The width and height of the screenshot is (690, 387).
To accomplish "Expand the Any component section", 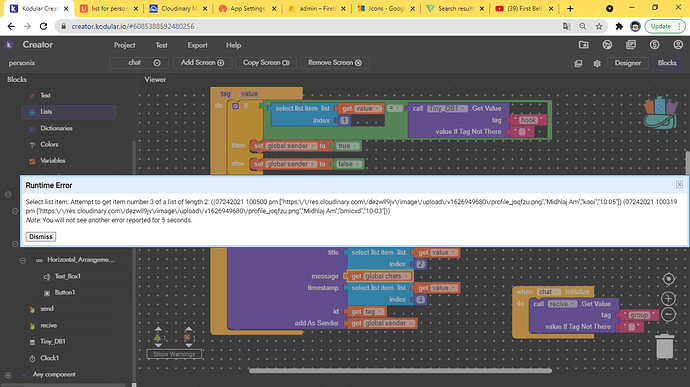I will click(x=8, y=375).
